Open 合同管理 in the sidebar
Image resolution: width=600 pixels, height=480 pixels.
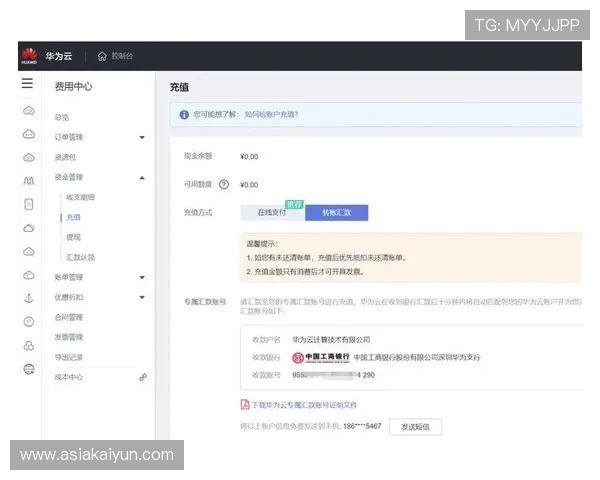click(69, 317)
